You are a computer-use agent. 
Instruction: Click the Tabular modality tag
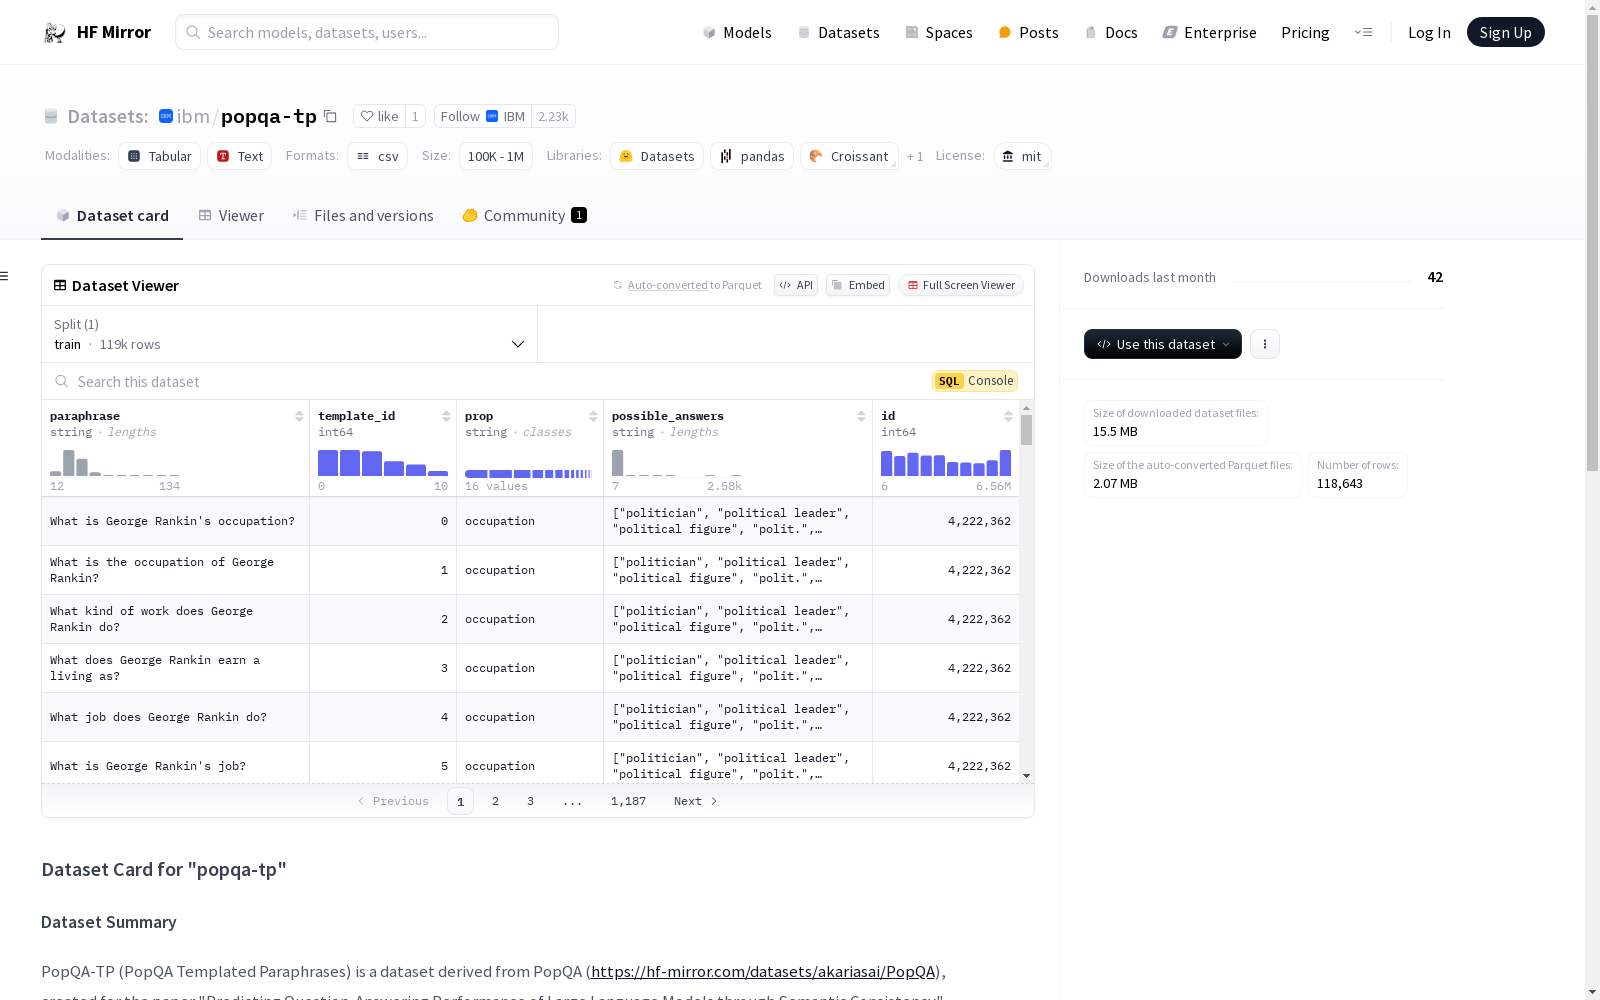[x=160, y=156]
